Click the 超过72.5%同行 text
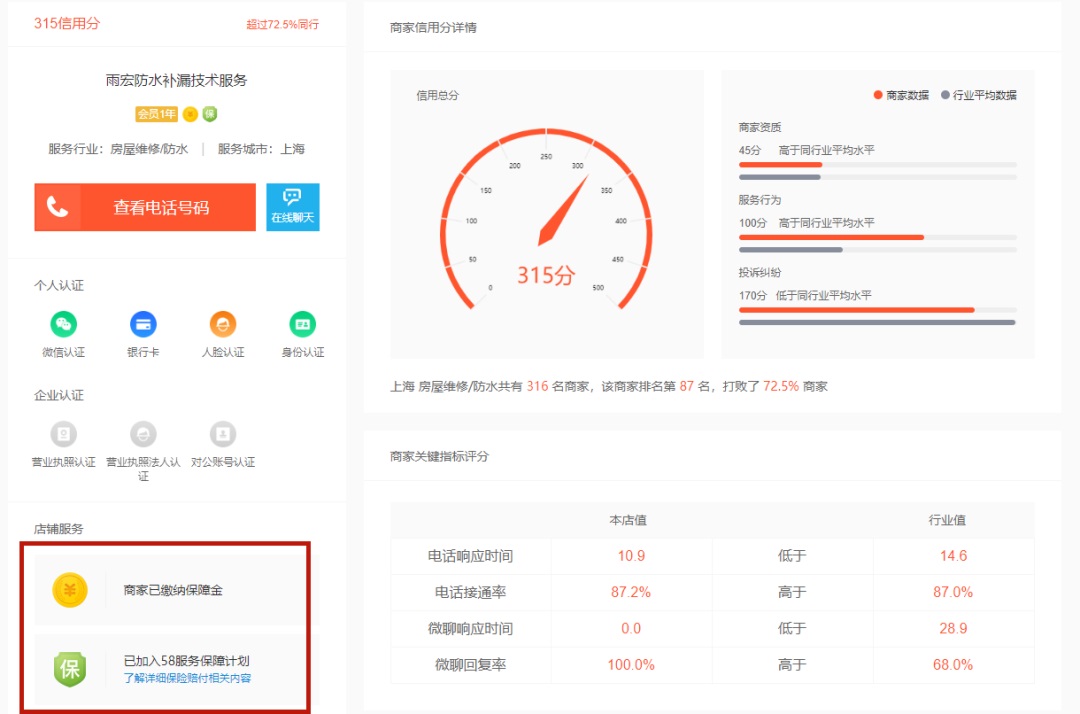The image size is (1080, 714). [283, 24]
